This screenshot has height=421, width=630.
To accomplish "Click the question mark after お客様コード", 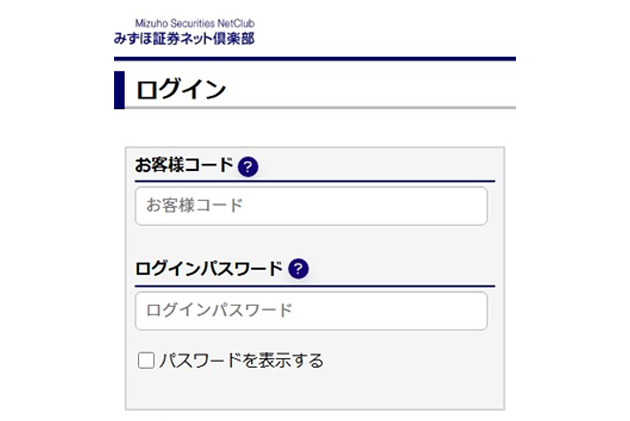I will (x=248, y=167).
